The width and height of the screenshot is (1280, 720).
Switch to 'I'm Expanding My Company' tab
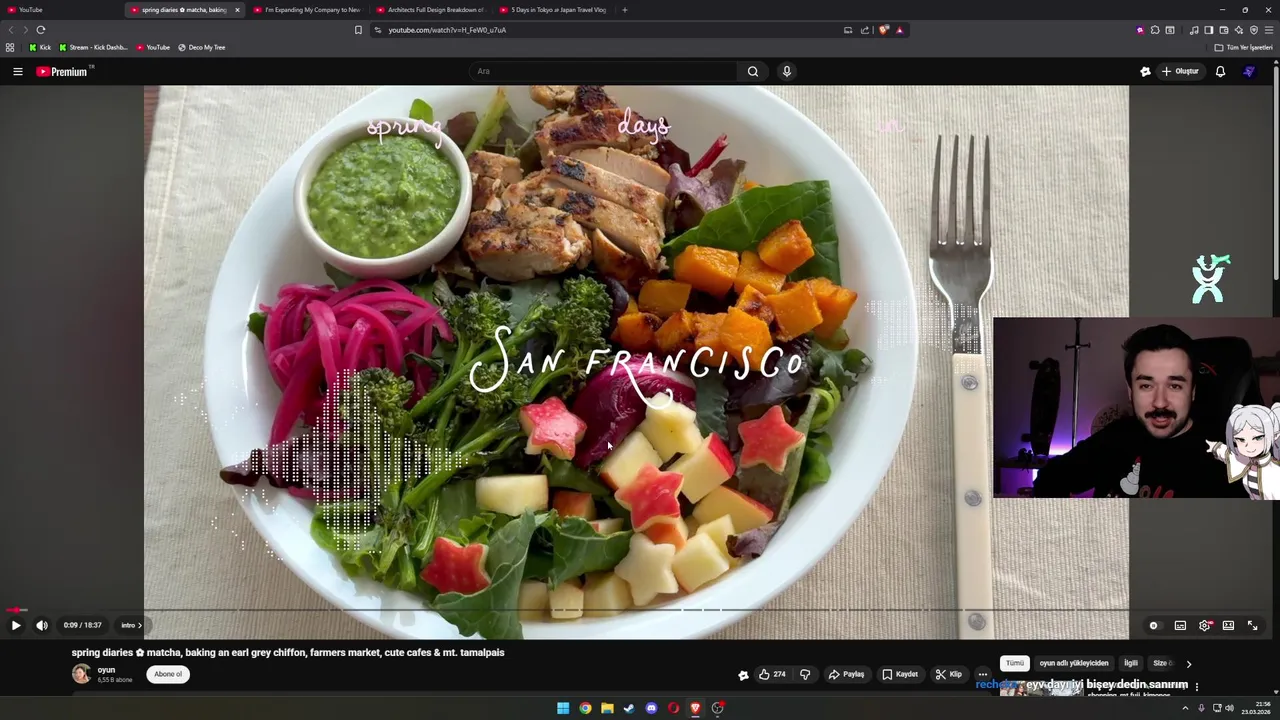pos(307,10)
